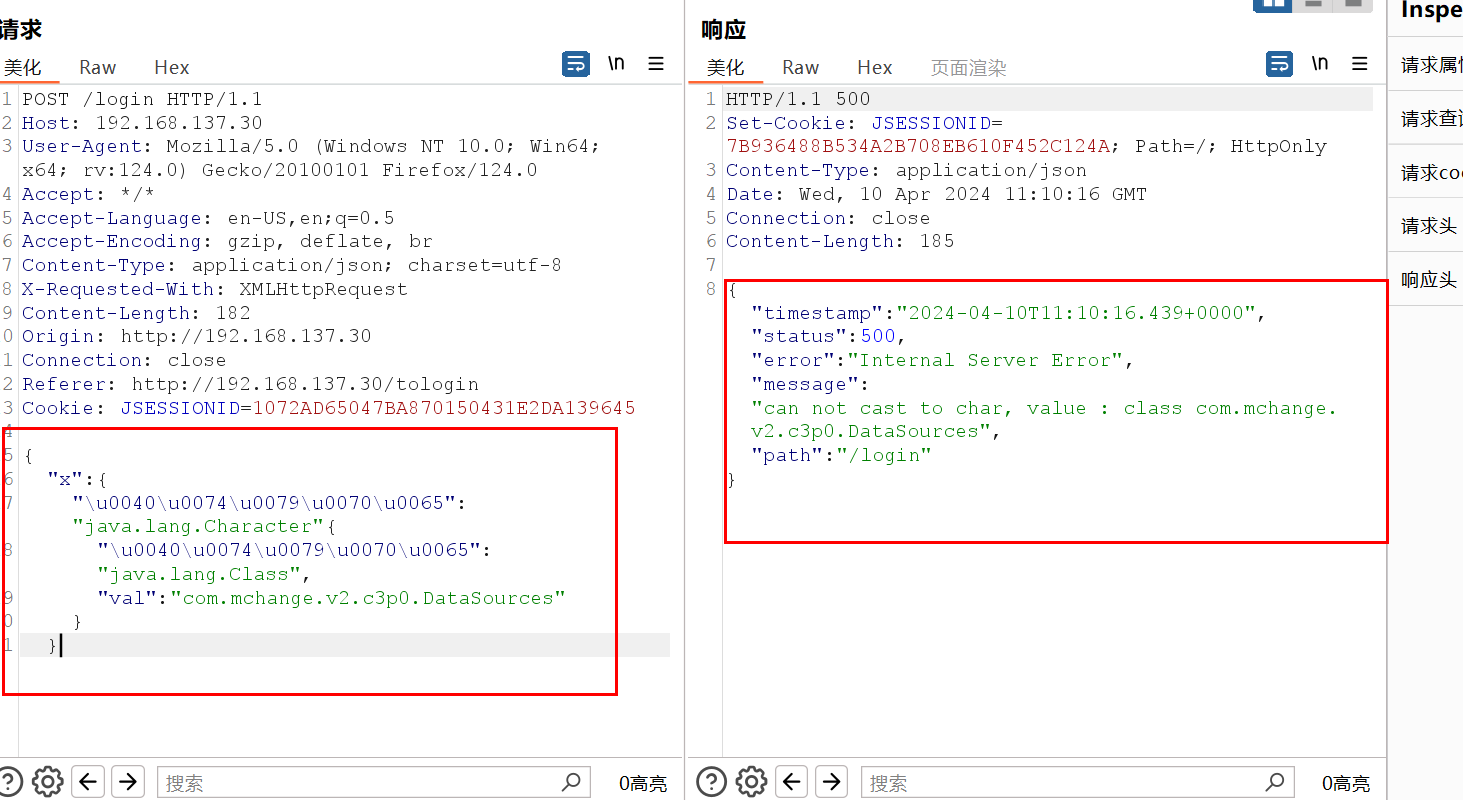Click the POST /login HTTP/1.1 line

[142, 99]
